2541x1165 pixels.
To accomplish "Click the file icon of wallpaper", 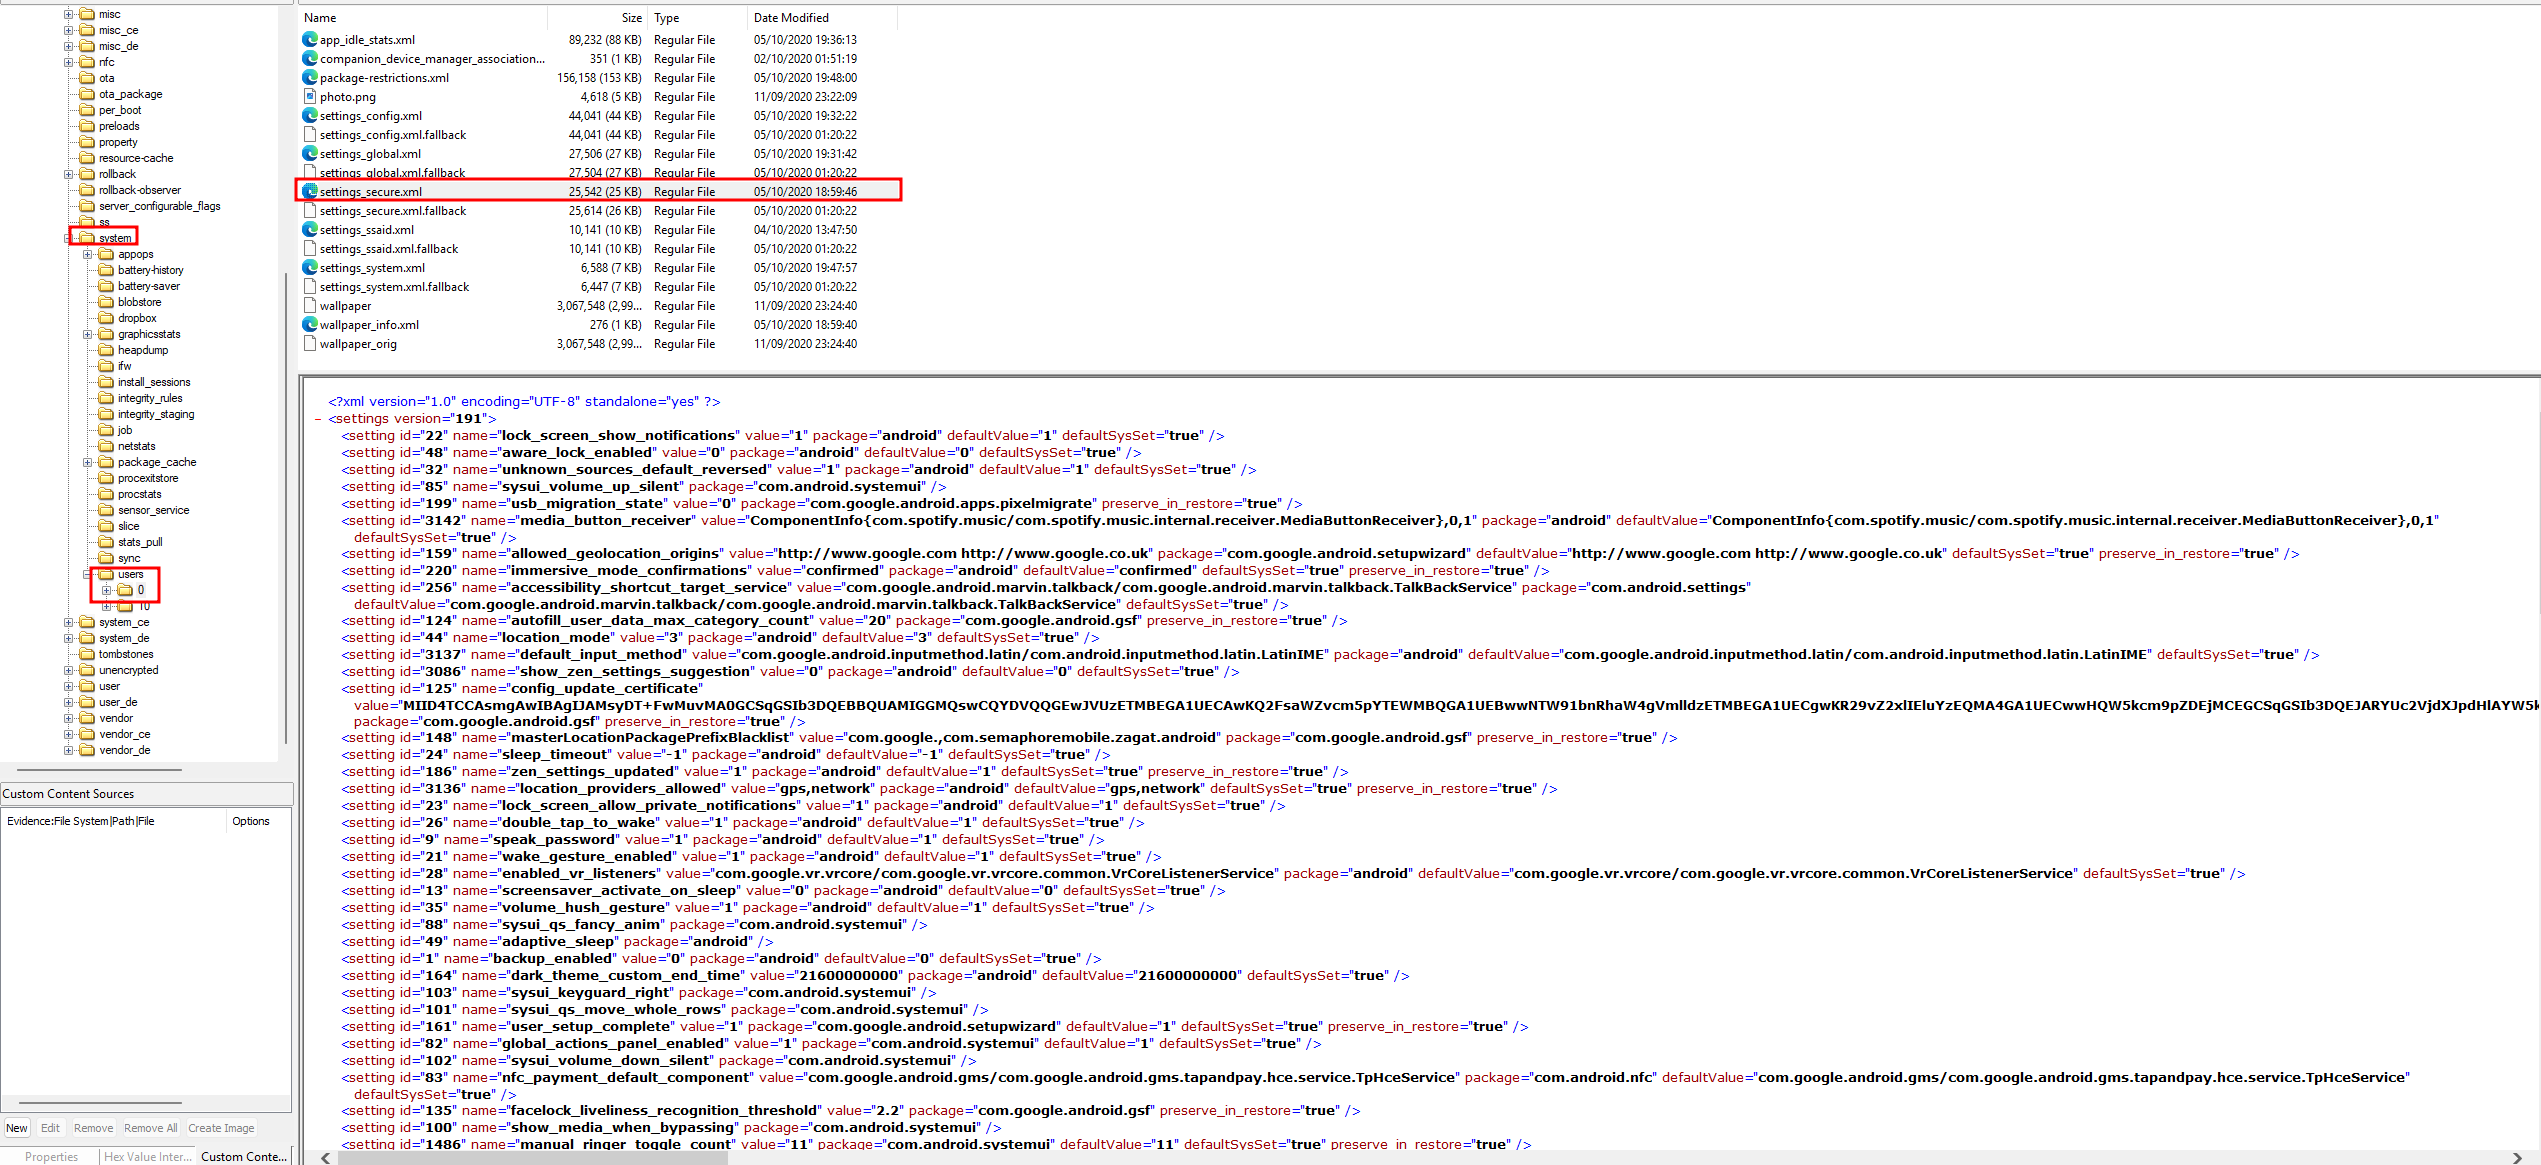I will 310,306.
